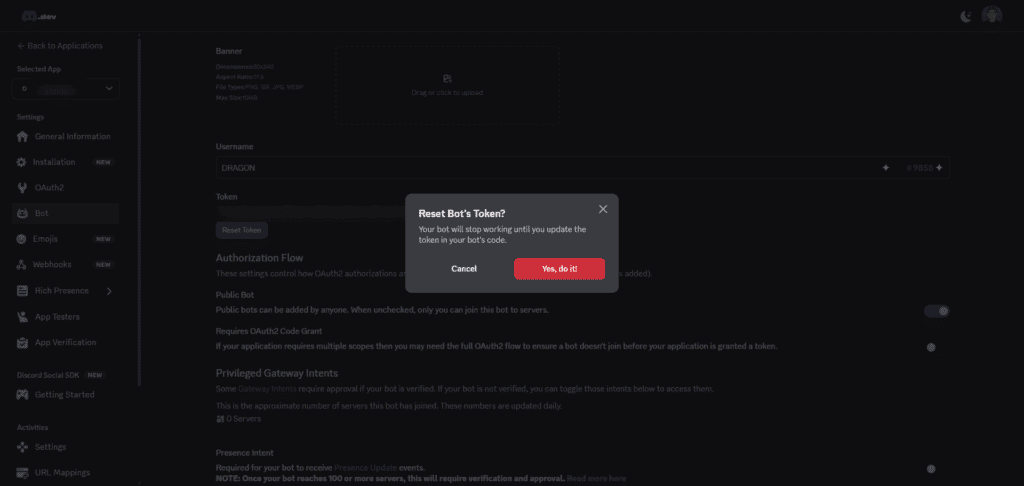
Task: Cancel the Reset Bot's Token dialog
Action: coord(464,268)
